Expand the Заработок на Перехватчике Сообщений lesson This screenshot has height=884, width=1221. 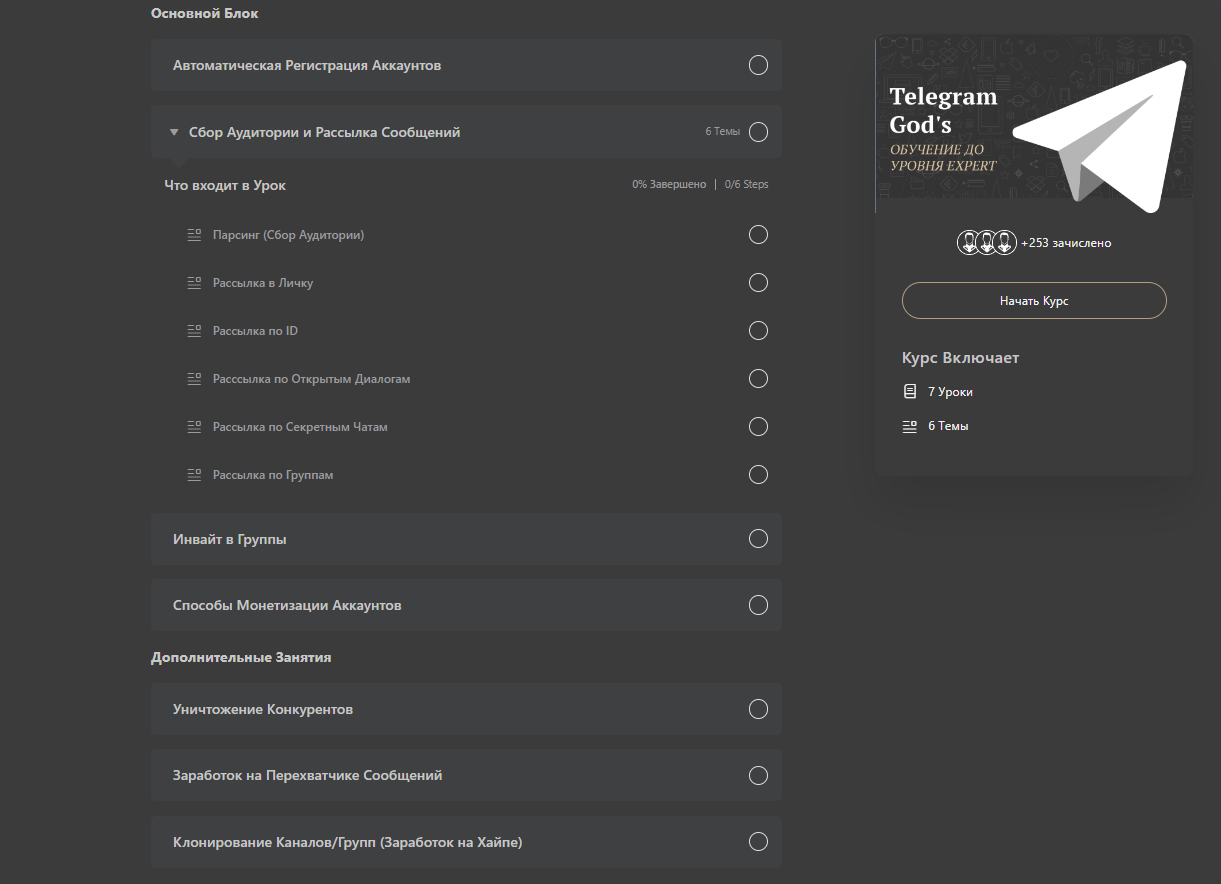307,775
